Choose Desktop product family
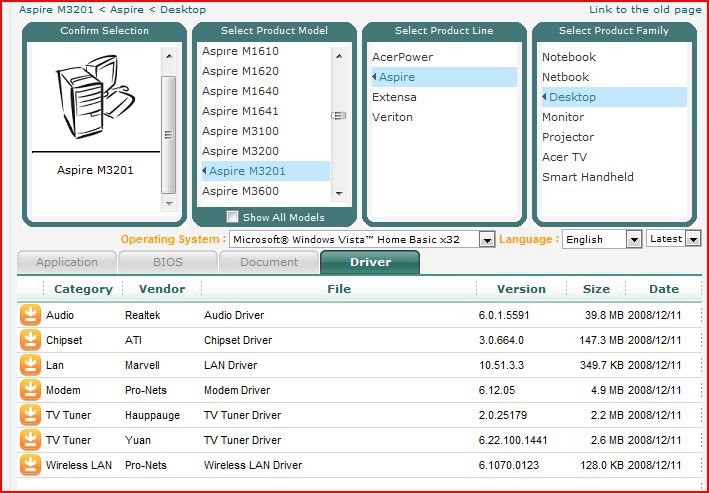The width and height of the screenshot is (709, 493). (x=614, y=97)
